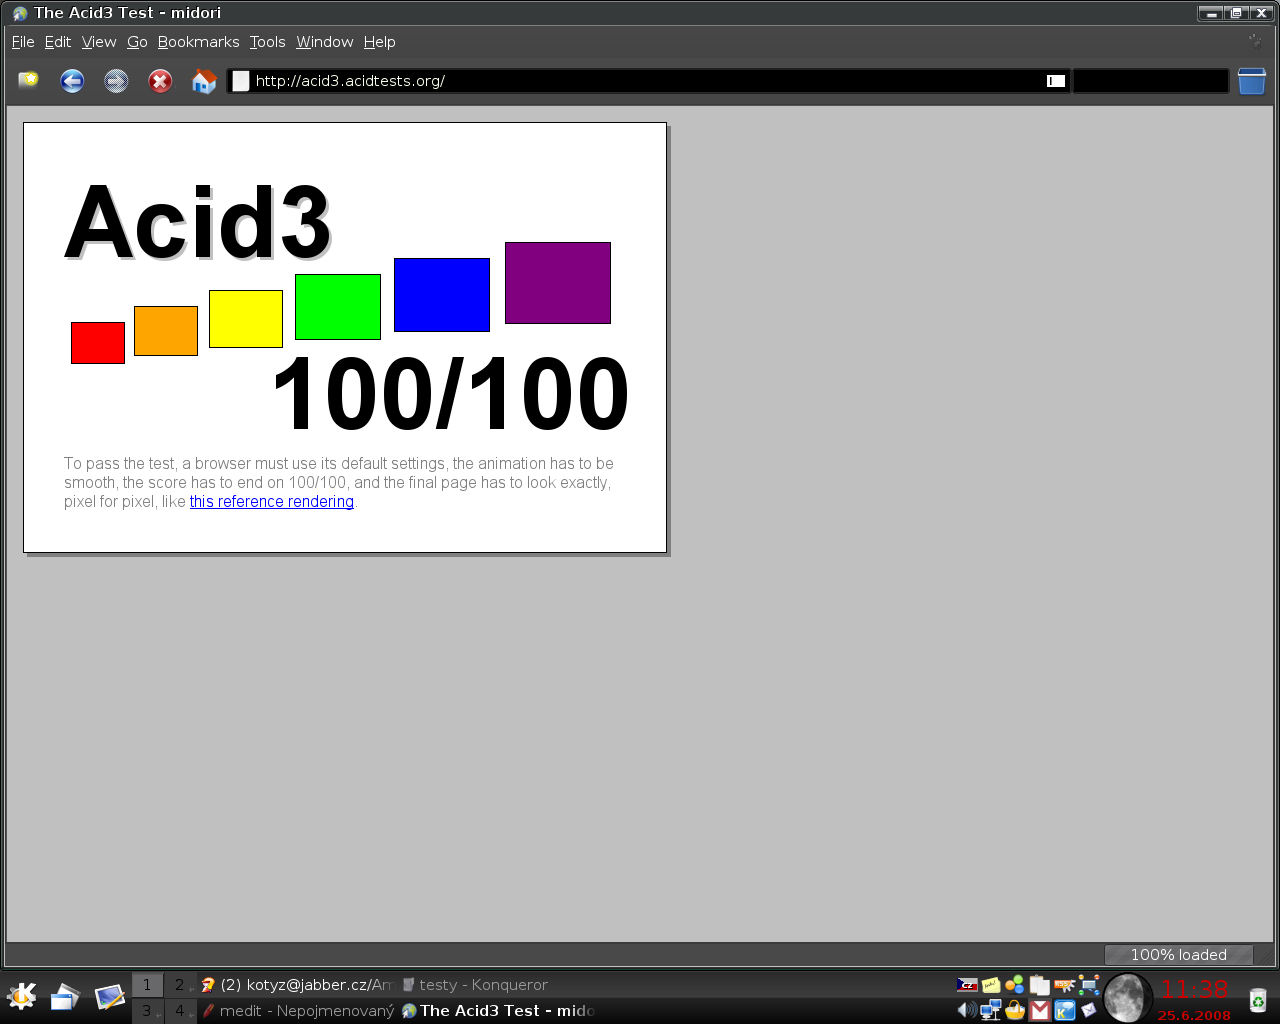Open the KDE K menu launcher

pyautogui.click(x=21, y=996)
